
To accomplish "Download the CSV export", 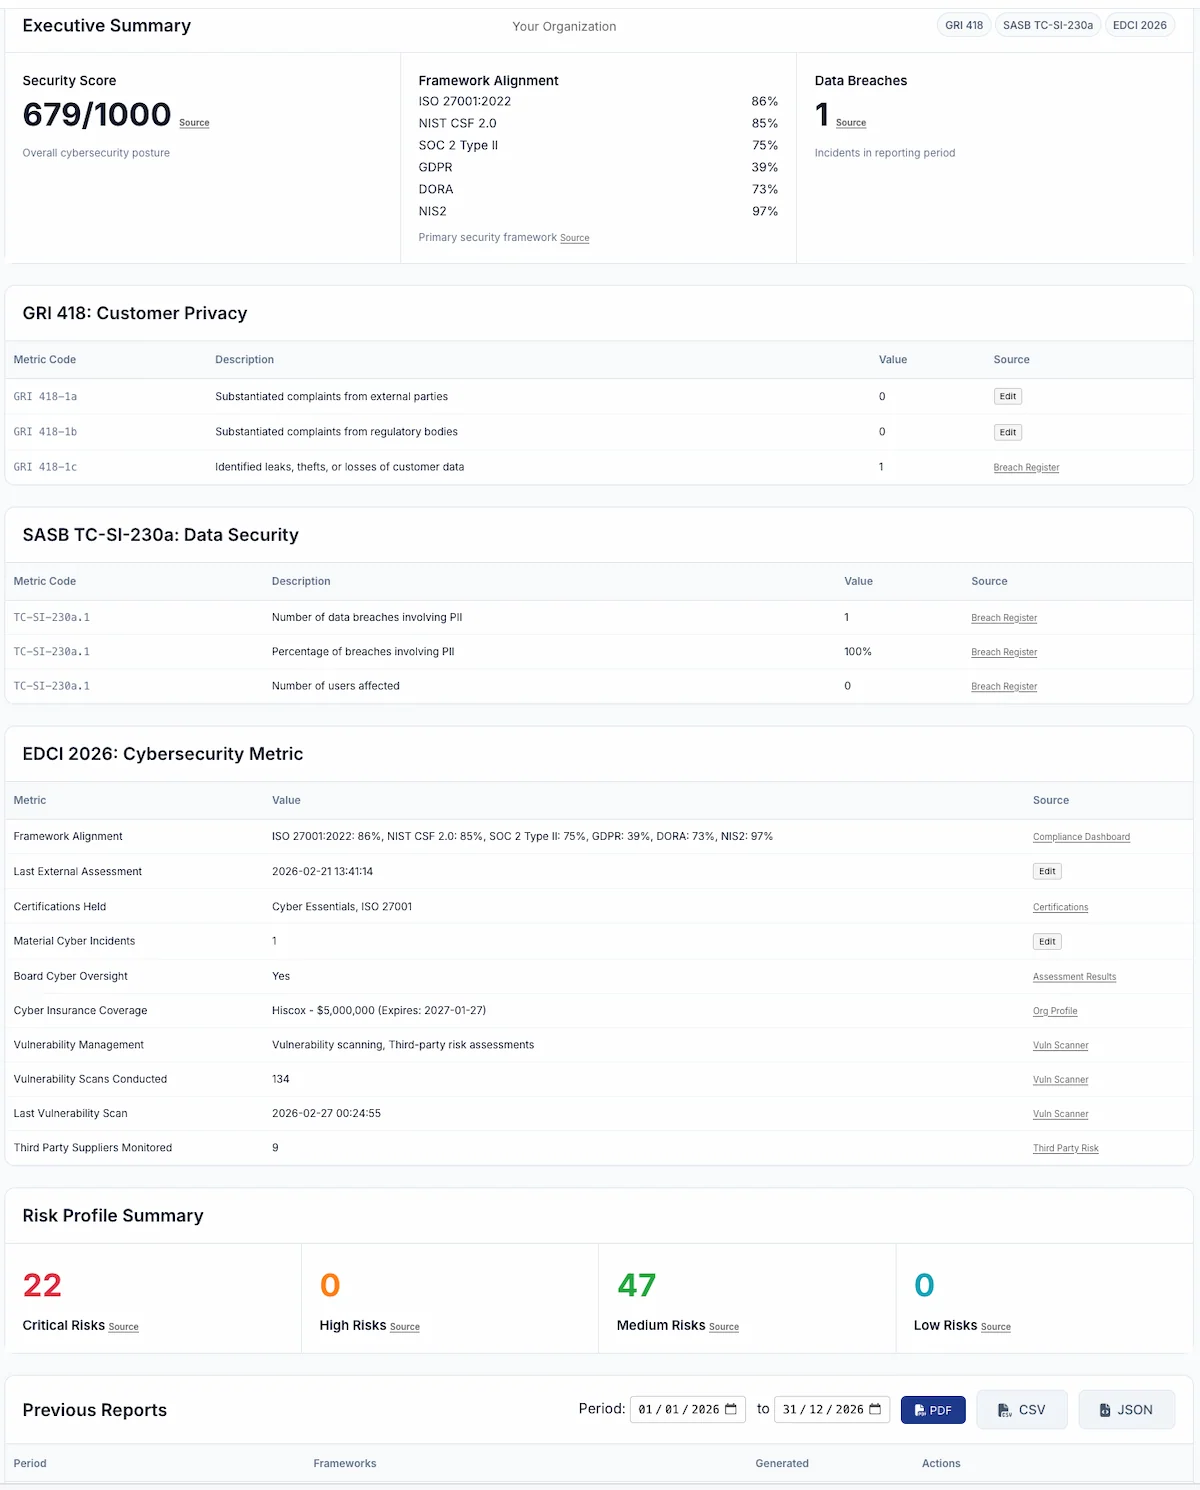I will pos(1021,1409).
